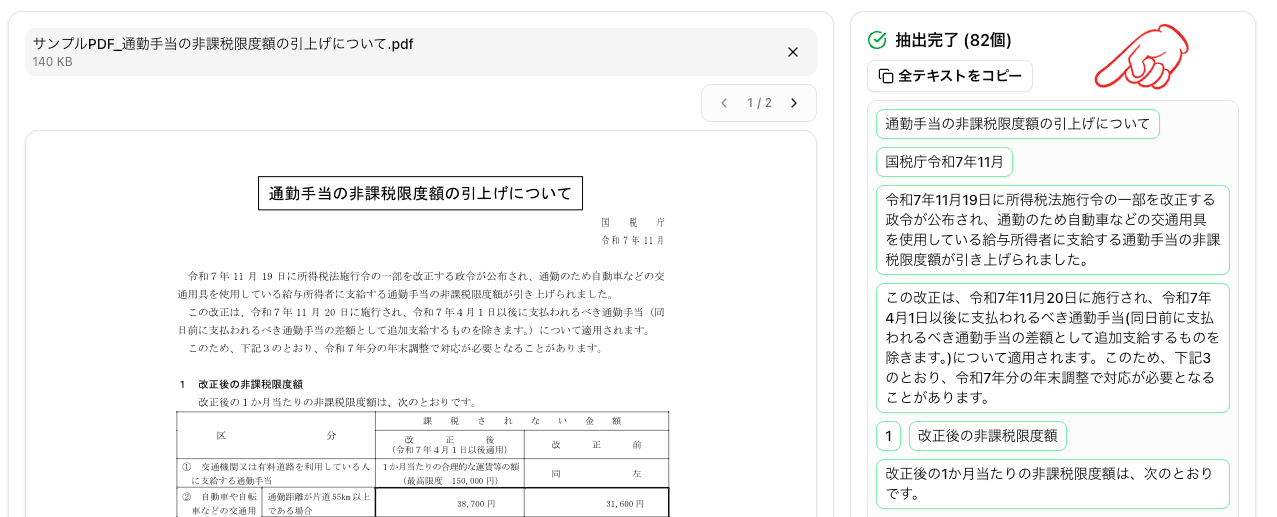Click the boxed PDF document title

tap(420, 193)
